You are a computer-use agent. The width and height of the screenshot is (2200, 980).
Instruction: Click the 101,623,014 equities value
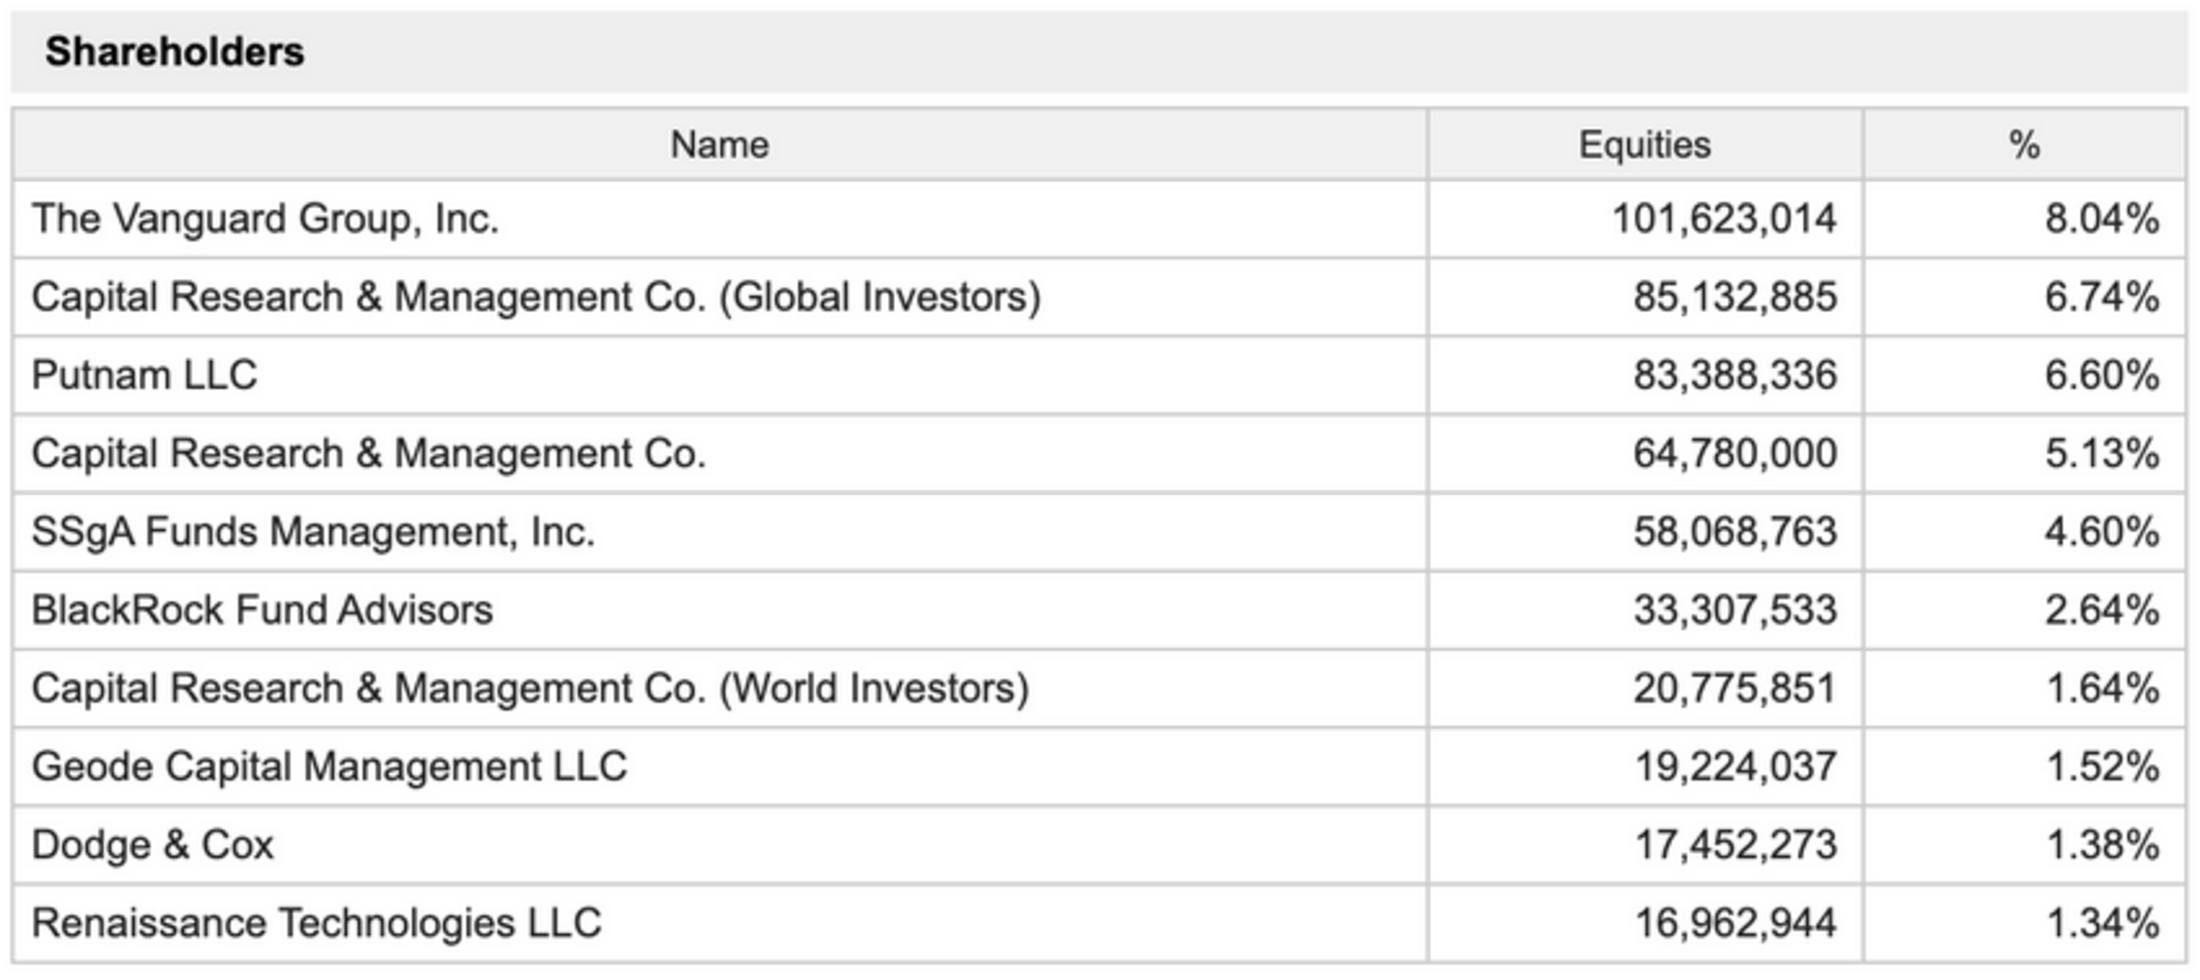1724,219
